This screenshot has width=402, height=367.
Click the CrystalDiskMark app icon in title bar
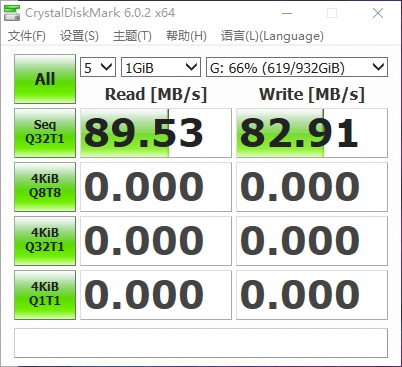point(12,13)
